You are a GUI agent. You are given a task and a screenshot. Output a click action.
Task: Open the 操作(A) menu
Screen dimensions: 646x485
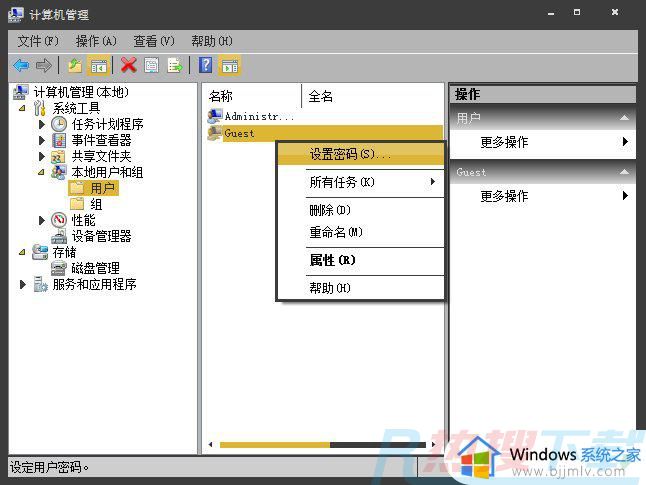tap(96, 41)
